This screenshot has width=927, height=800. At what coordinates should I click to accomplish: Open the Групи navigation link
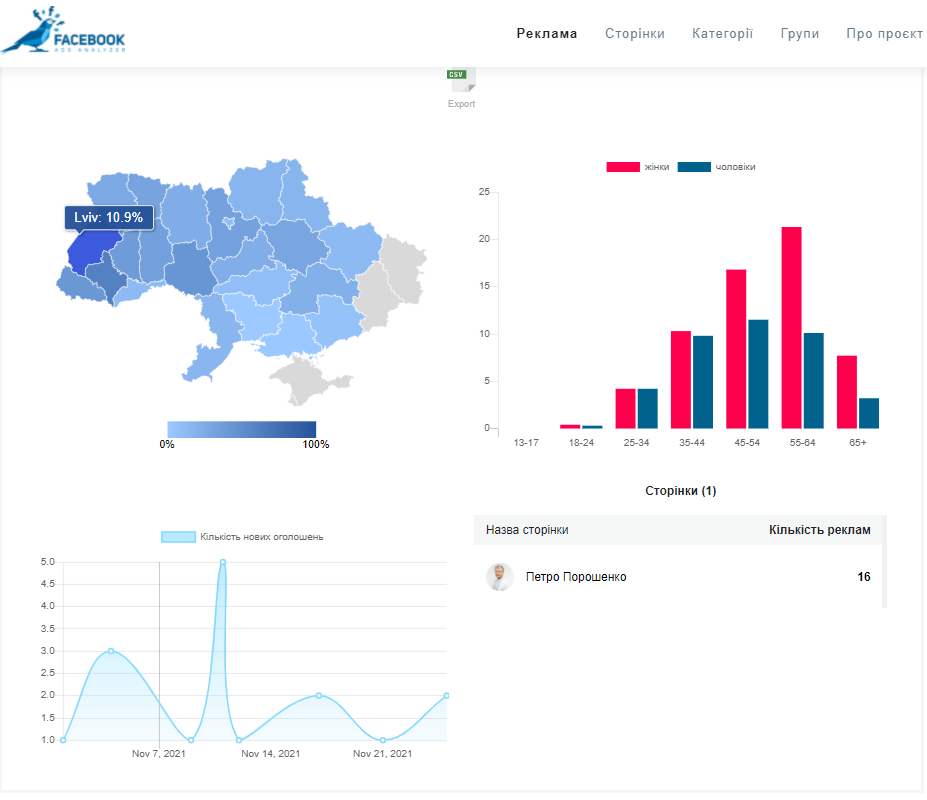point(800,33)
